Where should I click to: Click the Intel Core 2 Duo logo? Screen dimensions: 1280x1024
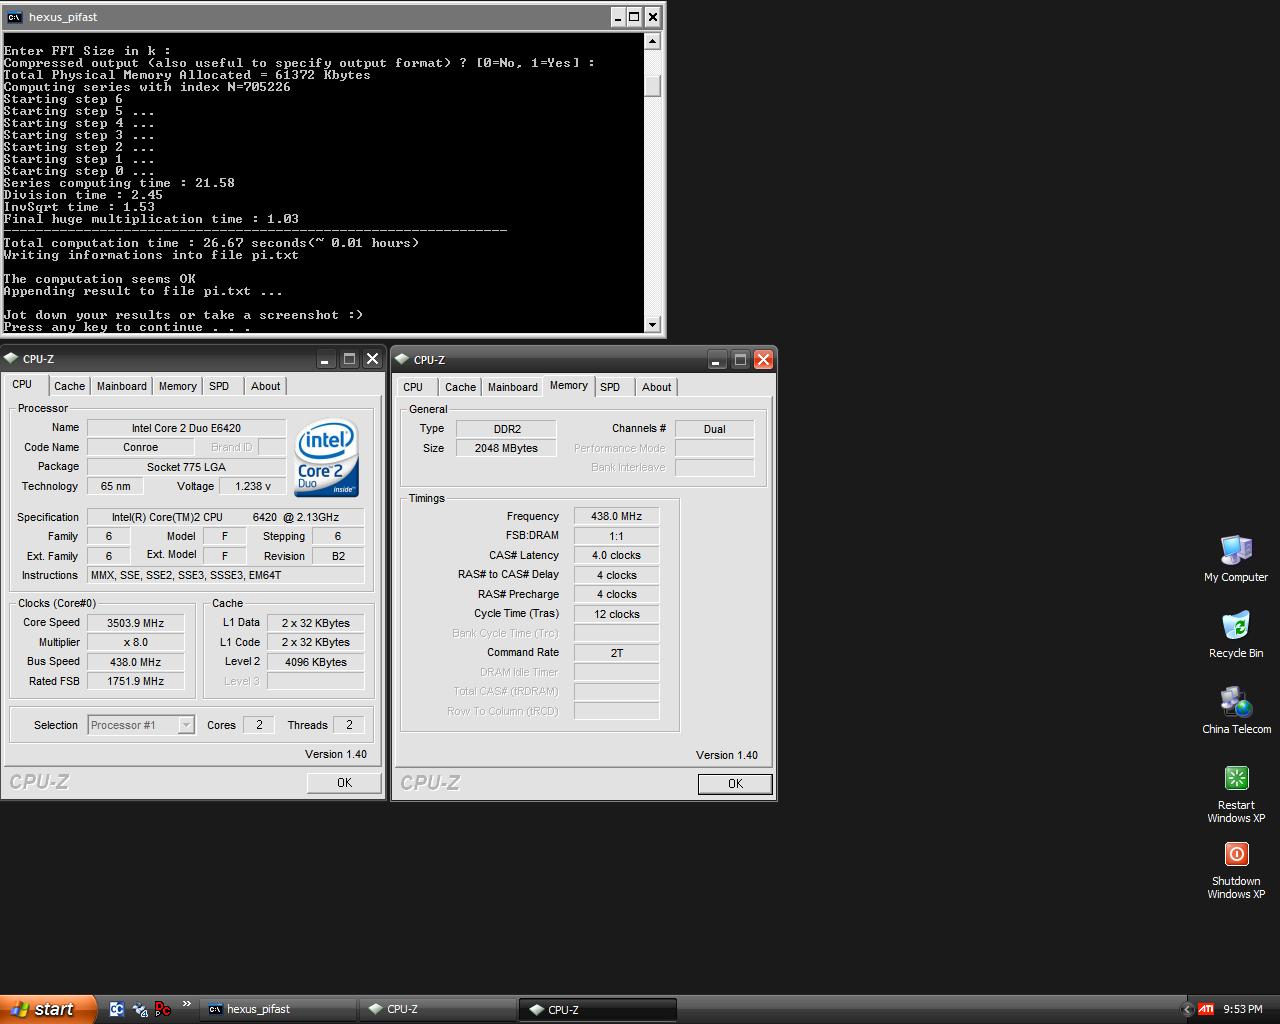point(326,457)
